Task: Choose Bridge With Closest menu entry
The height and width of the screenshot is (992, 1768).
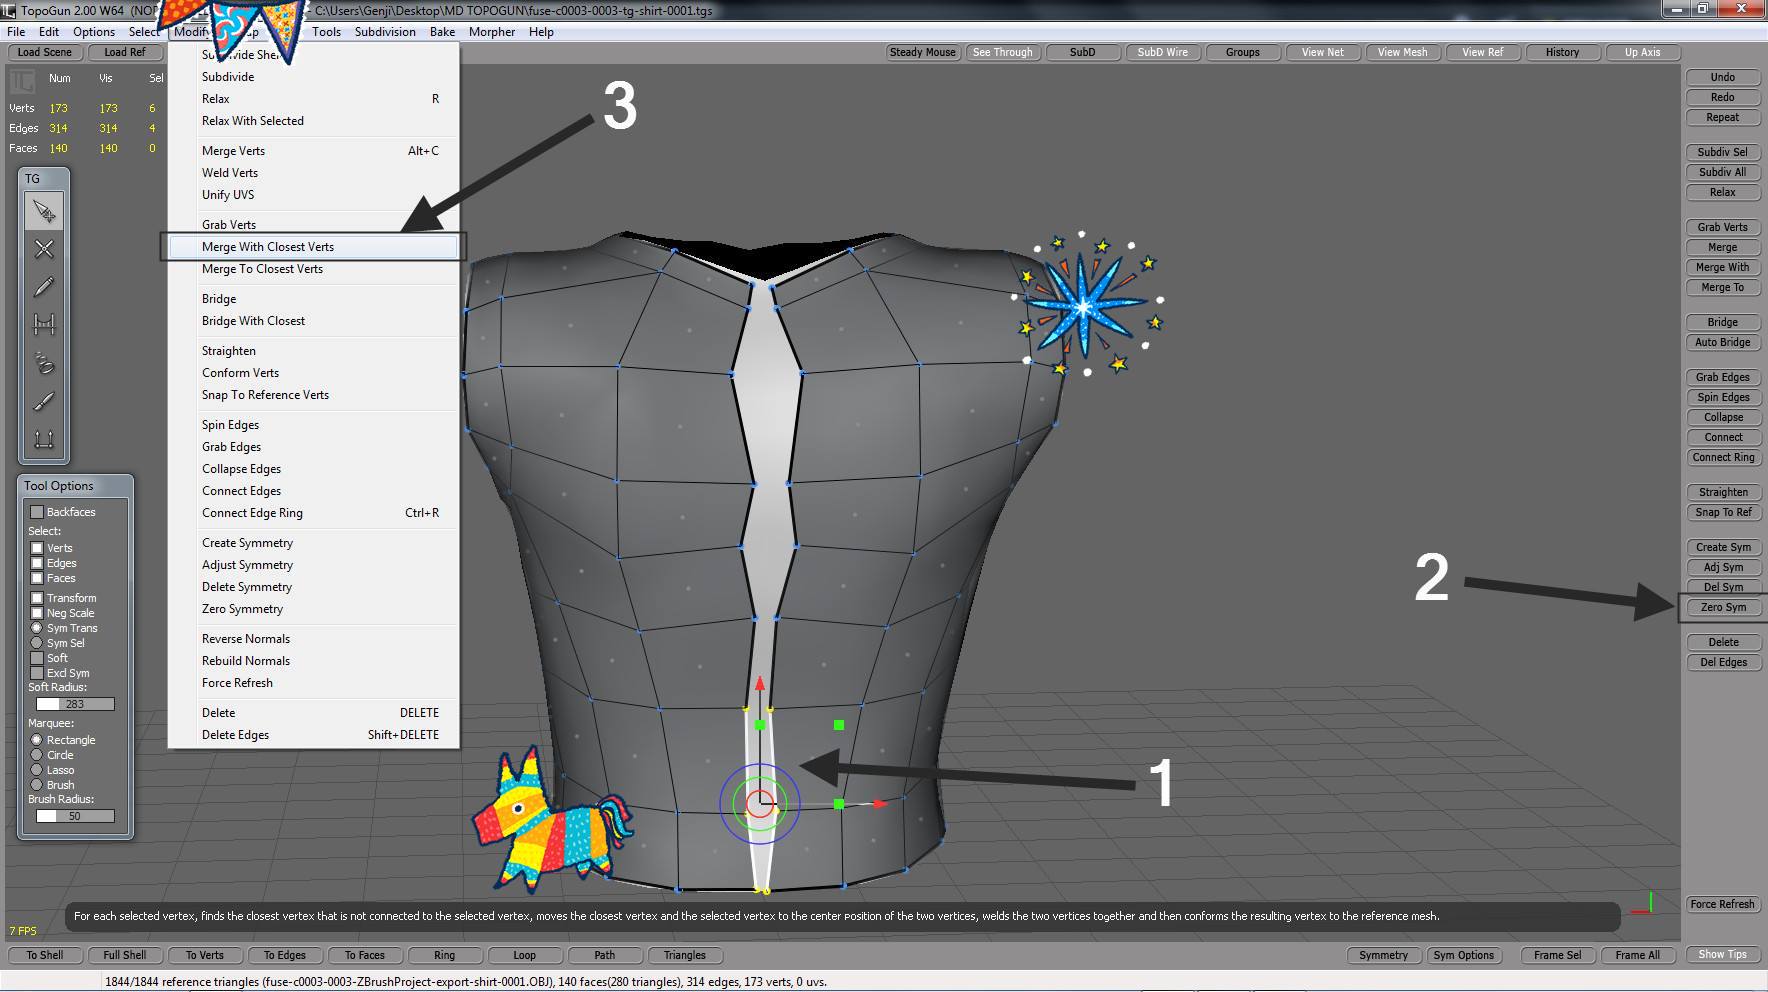Action: tap(253, 321)
